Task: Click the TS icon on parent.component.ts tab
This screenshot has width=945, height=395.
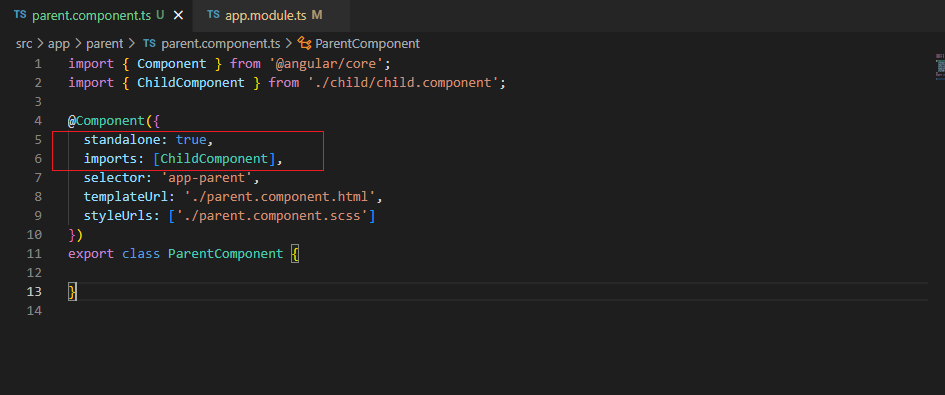Action: click(20, 15)
